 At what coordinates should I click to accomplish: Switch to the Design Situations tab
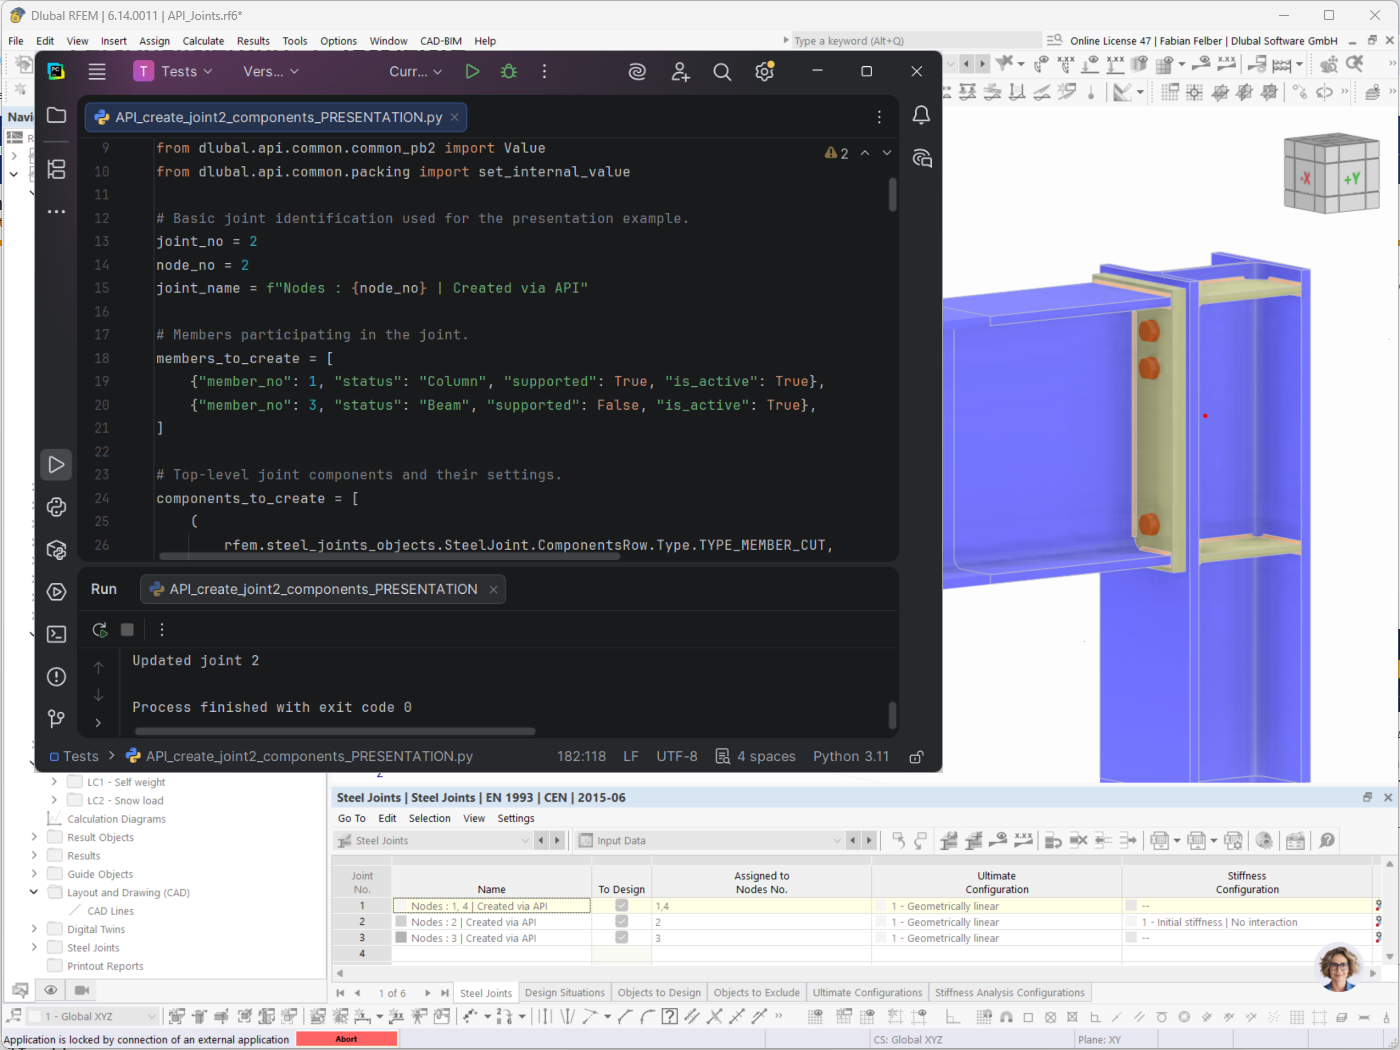point(565,993)
